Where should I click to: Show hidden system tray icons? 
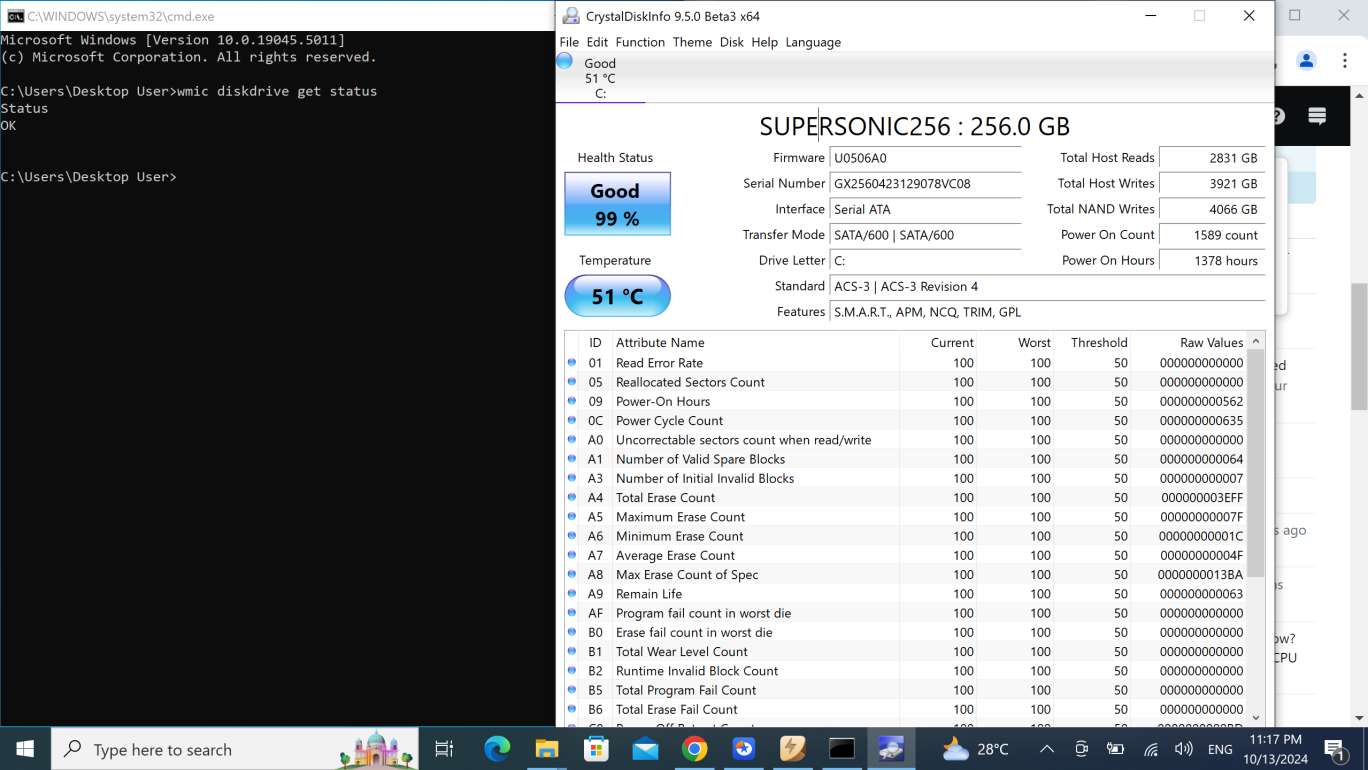coord(1046,749)
